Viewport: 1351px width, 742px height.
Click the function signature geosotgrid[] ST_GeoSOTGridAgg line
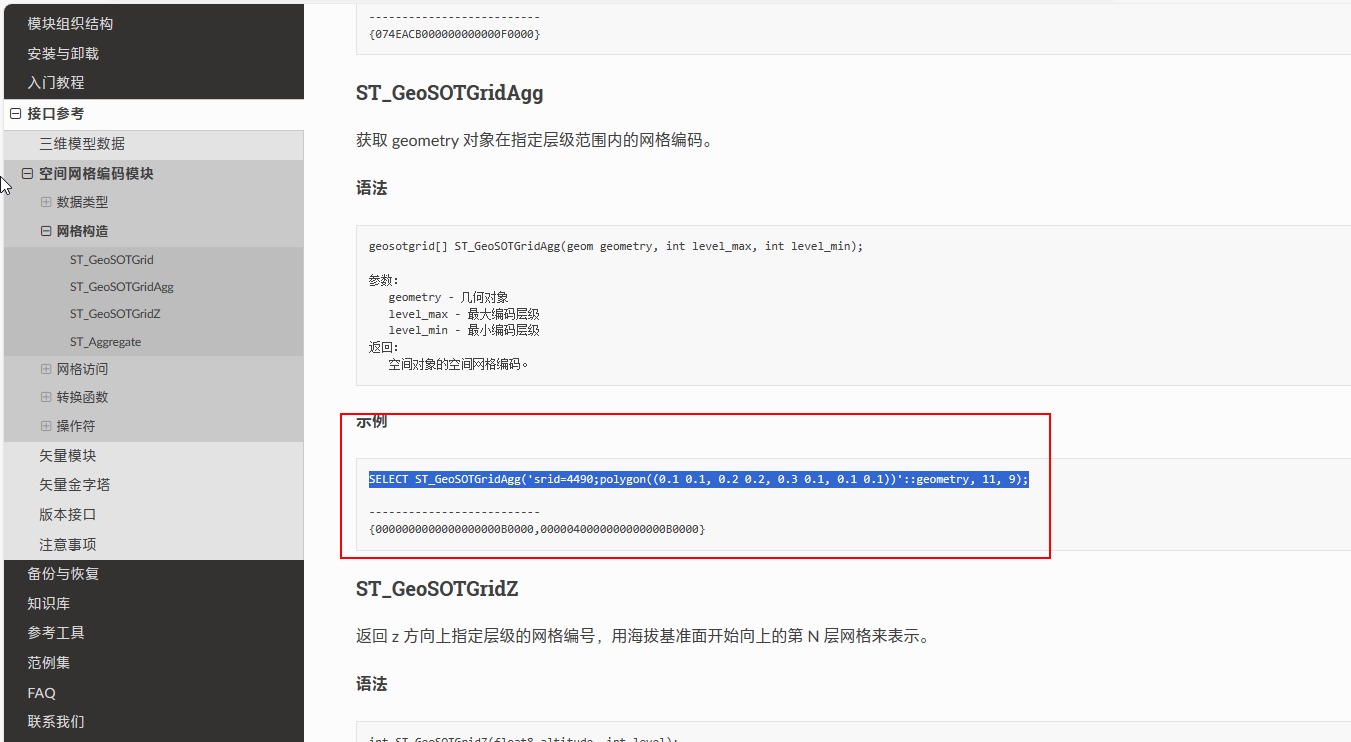pyautogui.click(x=616, y=246)
